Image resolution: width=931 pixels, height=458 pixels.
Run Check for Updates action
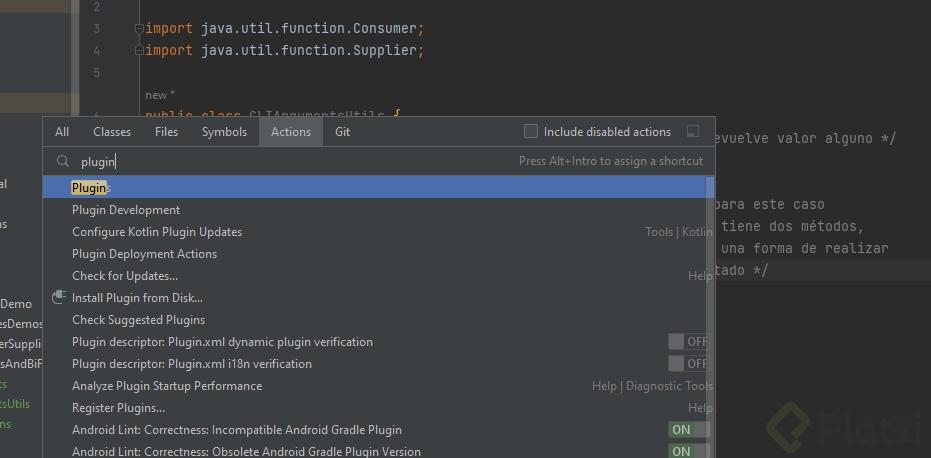125,276
